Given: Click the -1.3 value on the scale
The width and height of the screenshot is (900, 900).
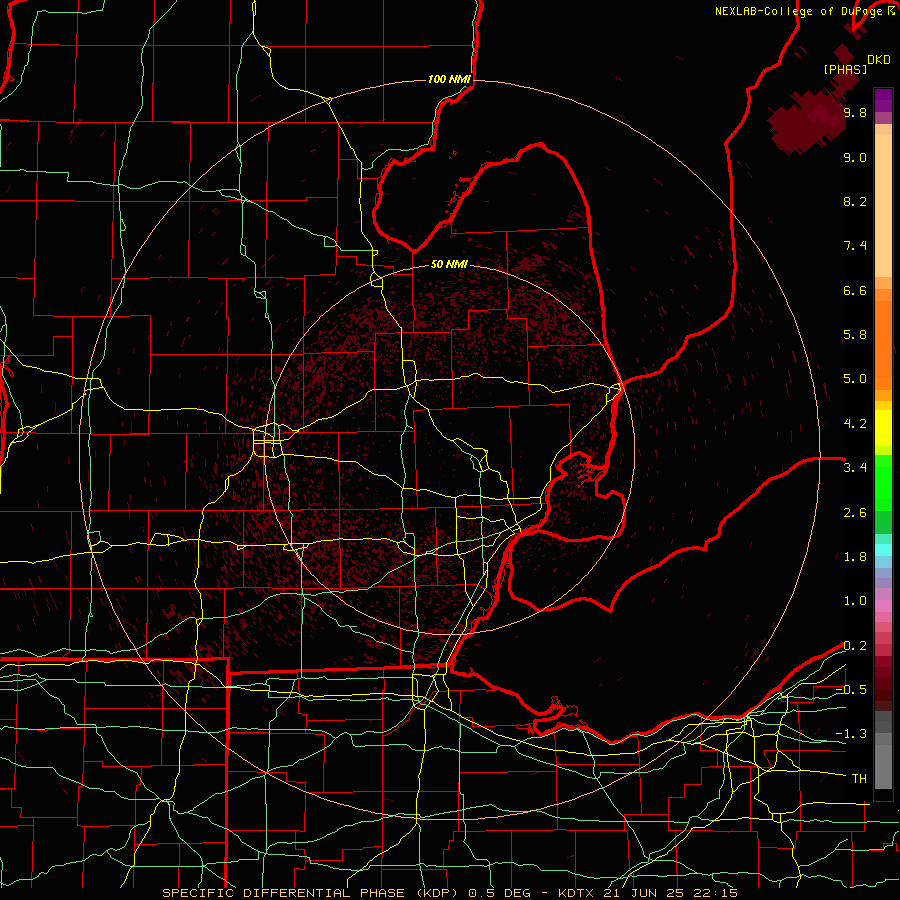Looking at the screenshot, I should click(x=851, y=734).
